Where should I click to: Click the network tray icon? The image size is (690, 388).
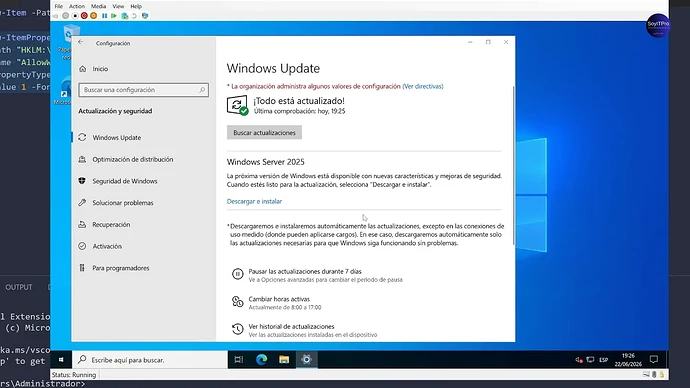tap(591, 360)
